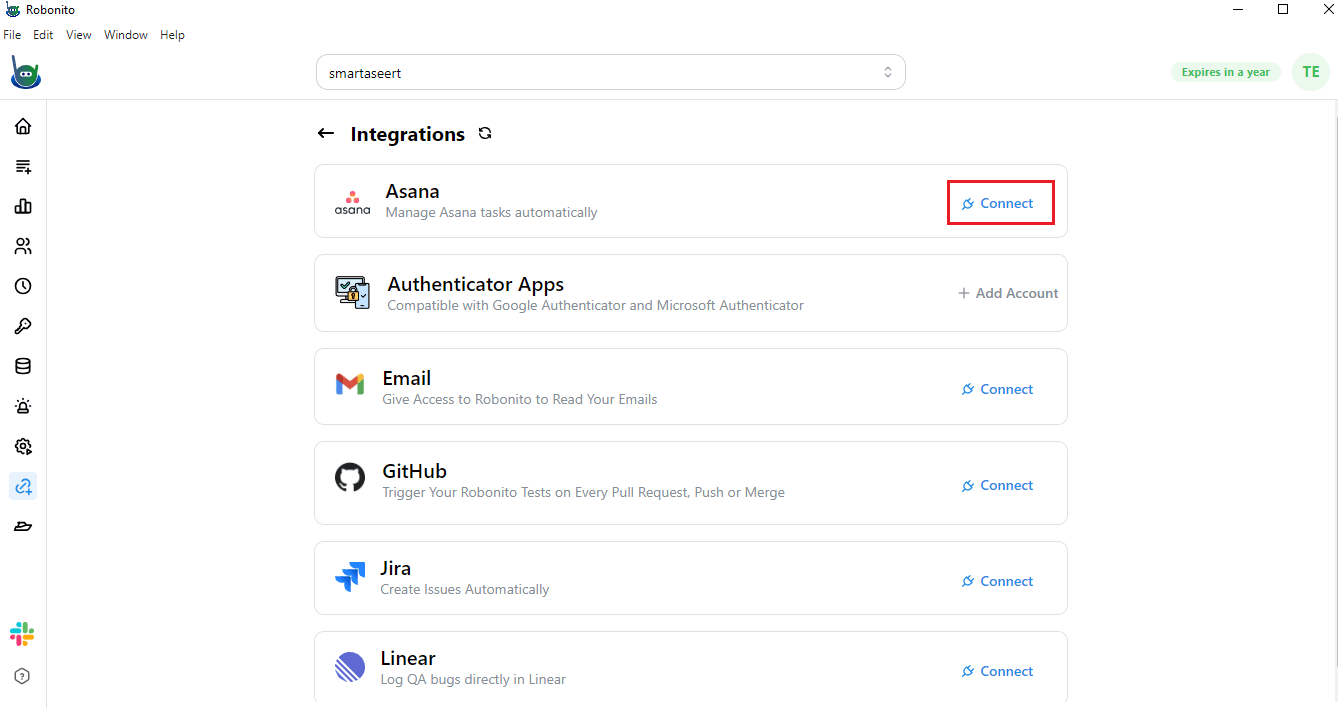
Task: Open the Window menu
Action: click(x=125, y=34)
